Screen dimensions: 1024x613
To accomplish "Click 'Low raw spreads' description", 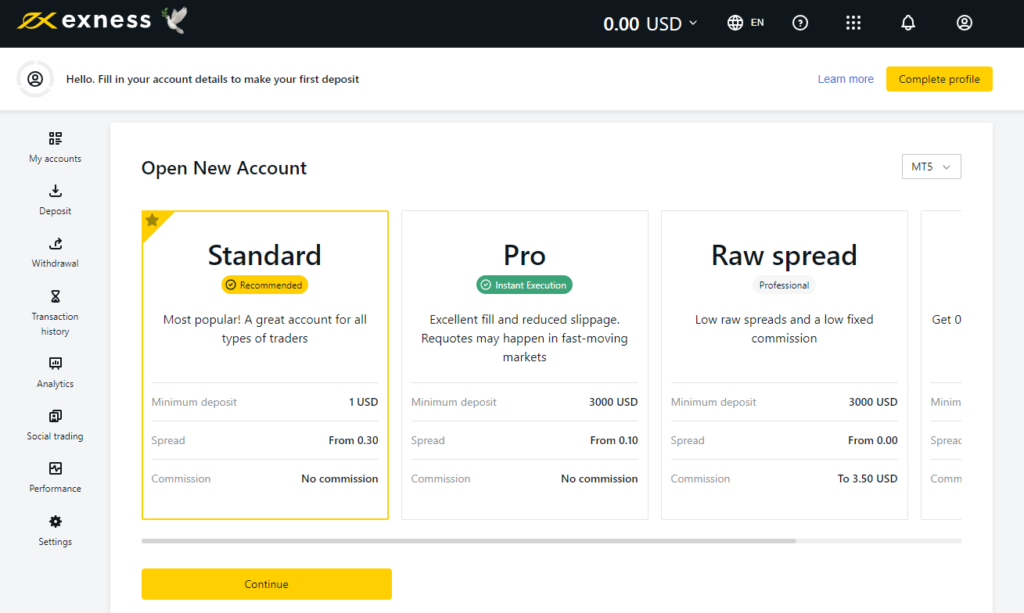I will pos(784,329).
